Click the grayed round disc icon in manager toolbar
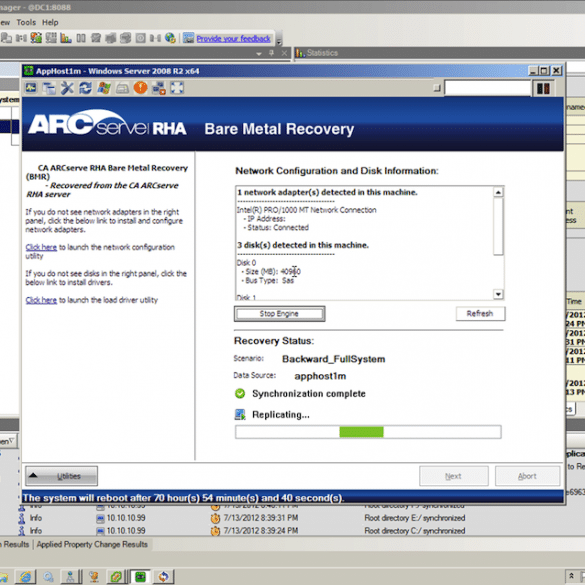The image size is (585, 585). click(x=140, y=38)
